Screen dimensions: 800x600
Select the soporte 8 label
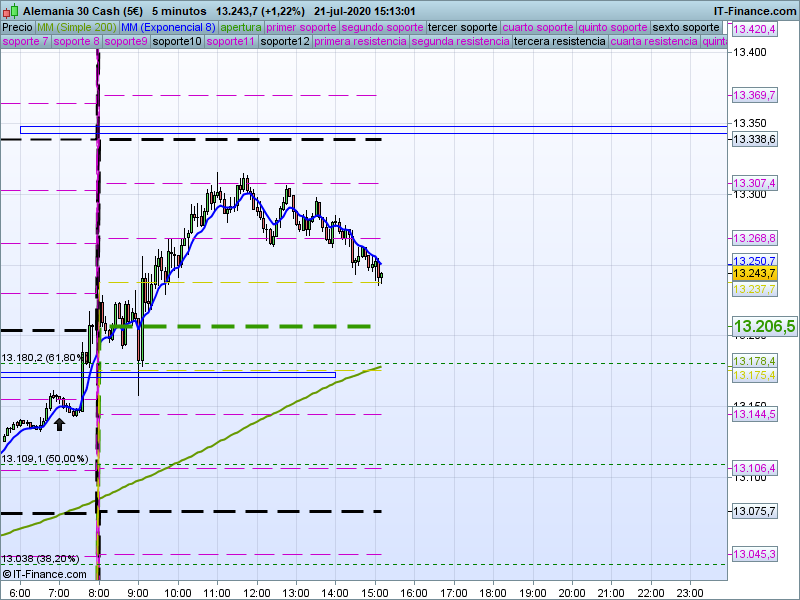click(x=76, y=41)
